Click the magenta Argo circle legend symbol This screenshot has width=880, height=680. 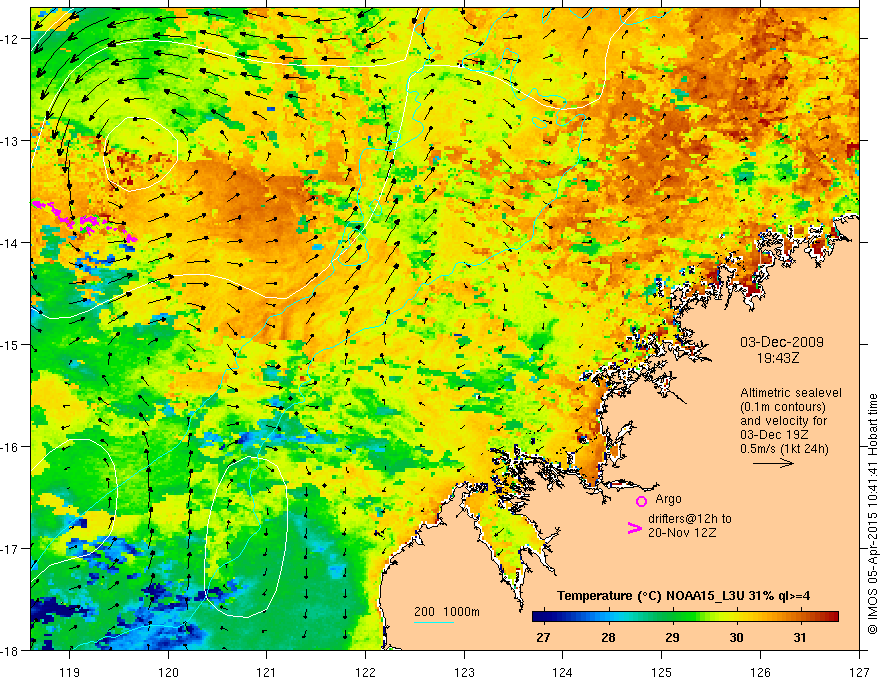[x=641, y=501]
